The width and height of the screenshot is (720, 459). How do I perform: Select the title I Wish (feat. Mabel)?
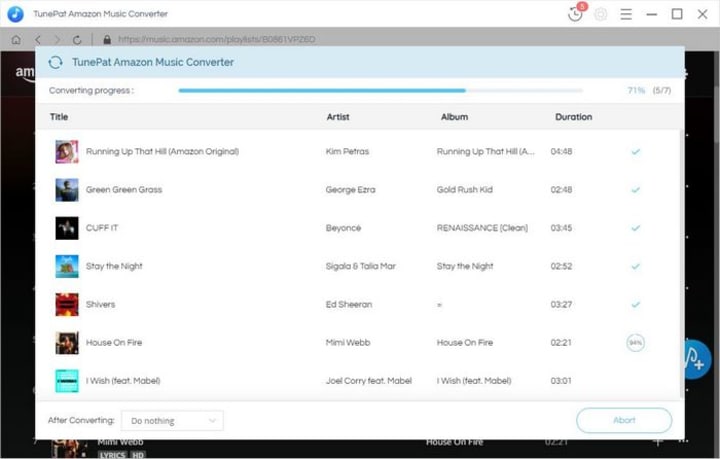(123, 381)
